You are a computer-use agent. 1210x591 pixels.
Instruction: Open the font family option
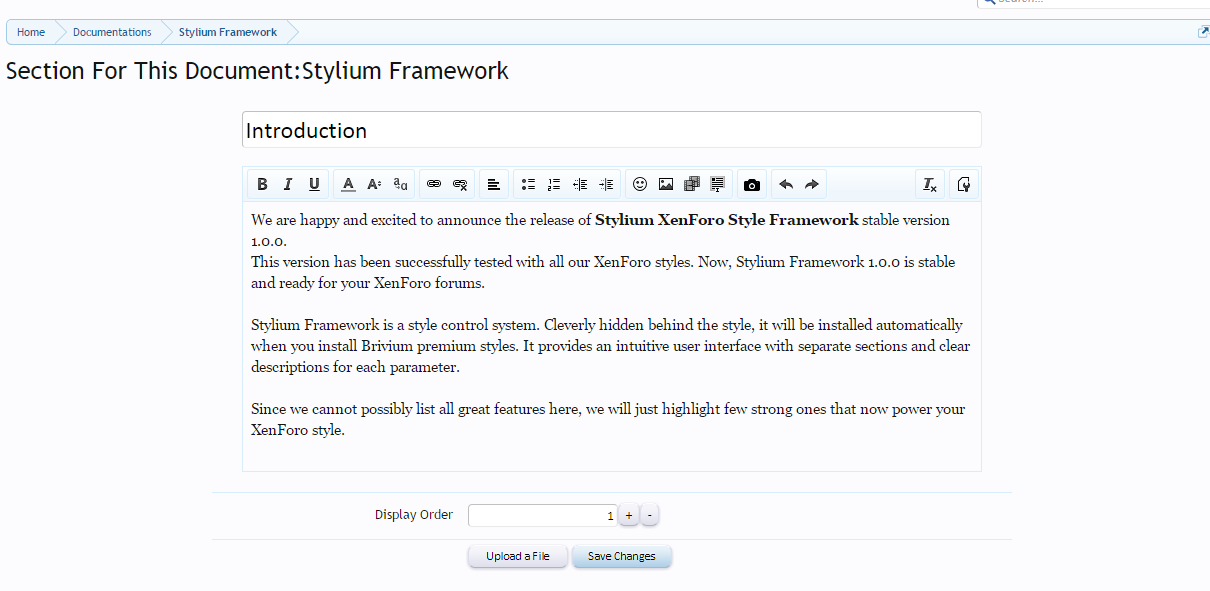coord(400,184)
